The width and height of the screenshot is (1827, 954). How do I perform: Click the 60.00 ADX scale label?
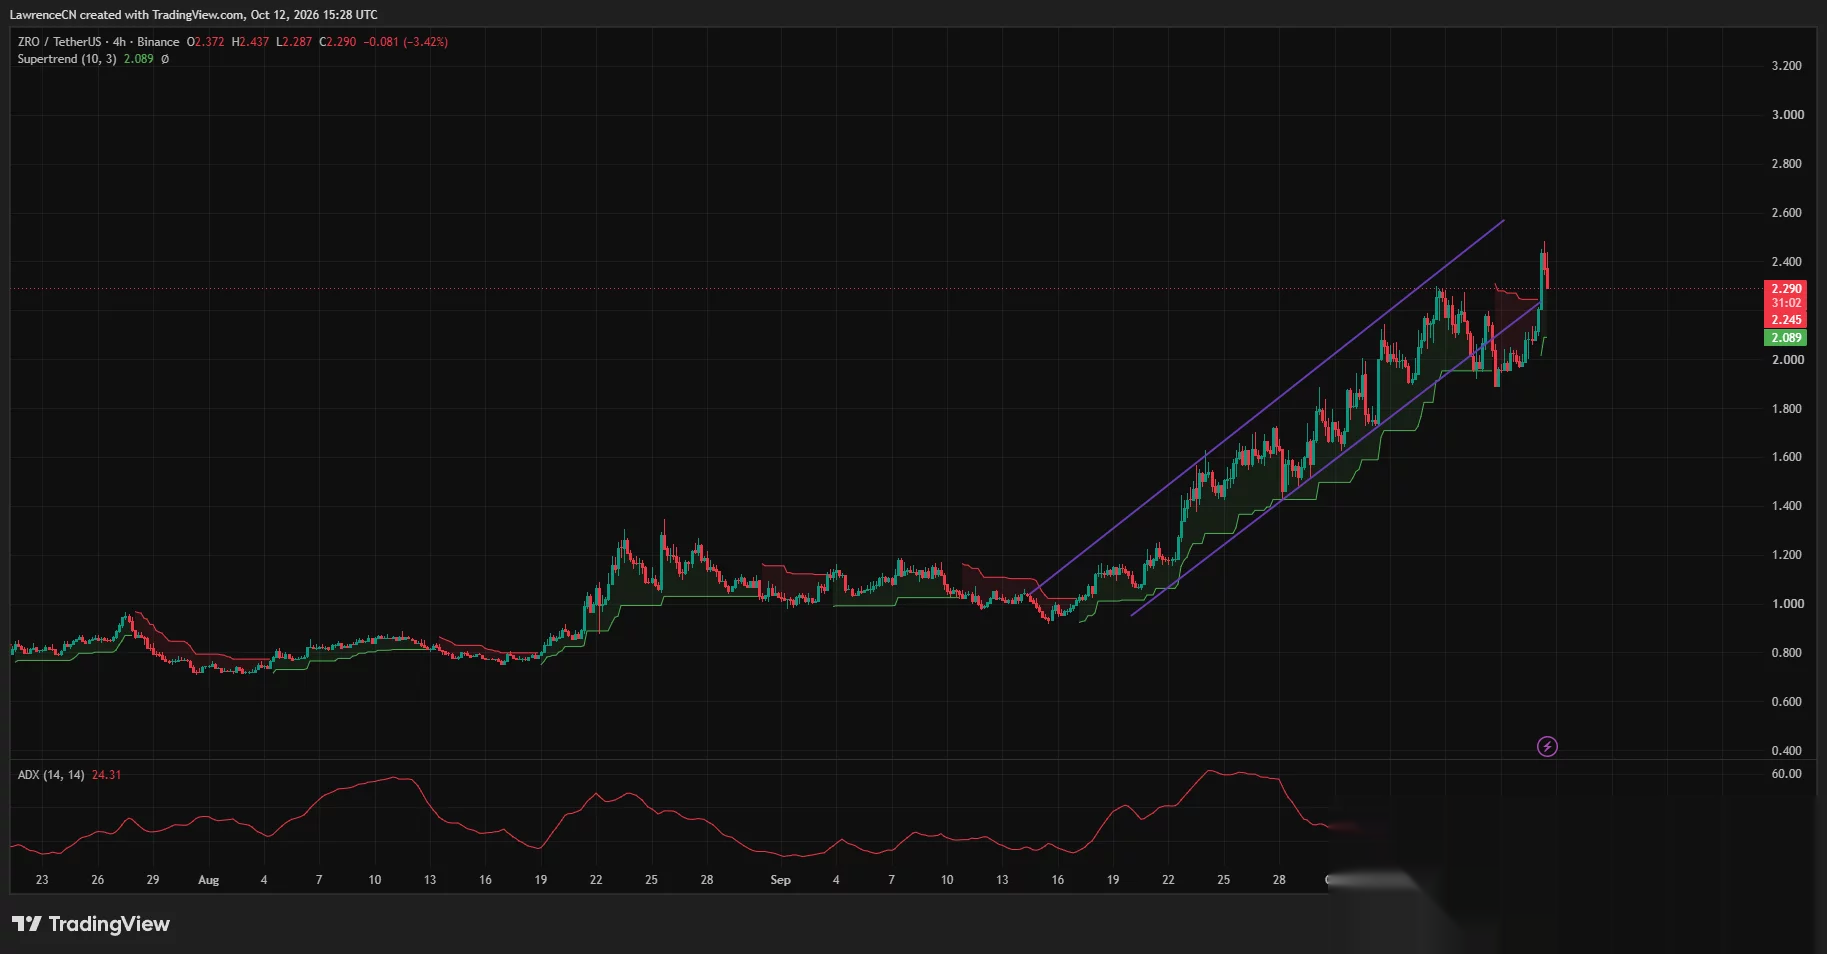pos(1787,774)
